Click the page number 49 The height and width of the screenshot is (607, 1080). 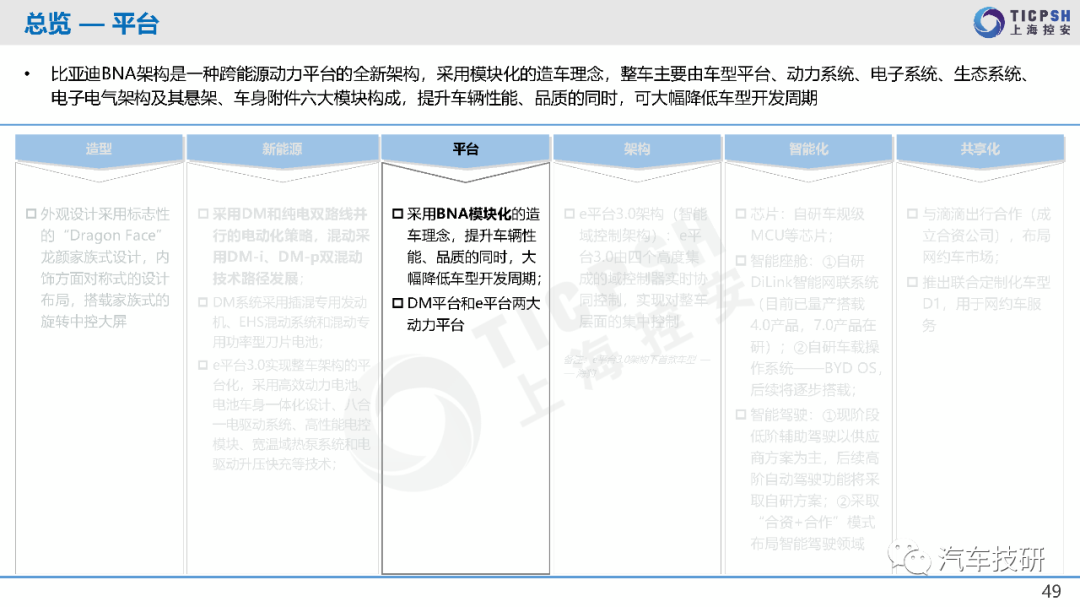click(1051, 591)
